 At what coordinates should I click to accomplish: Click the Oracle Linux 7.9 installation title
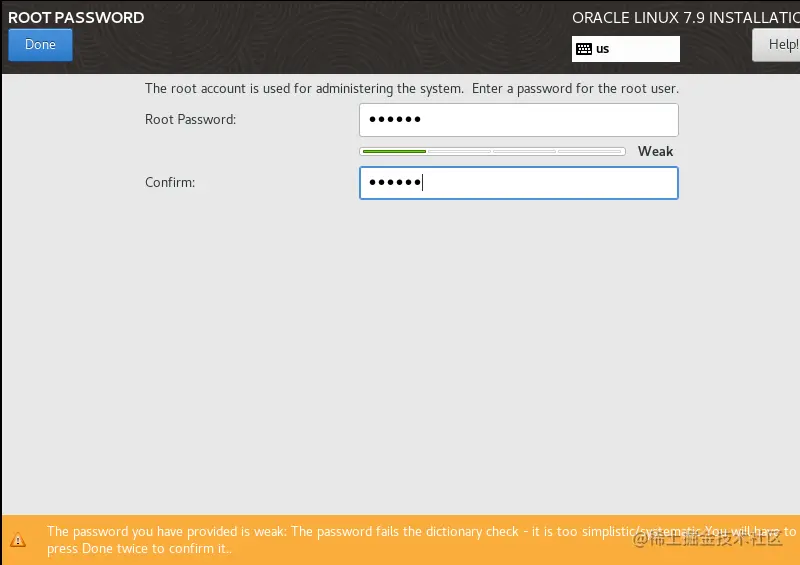[686, 18]
